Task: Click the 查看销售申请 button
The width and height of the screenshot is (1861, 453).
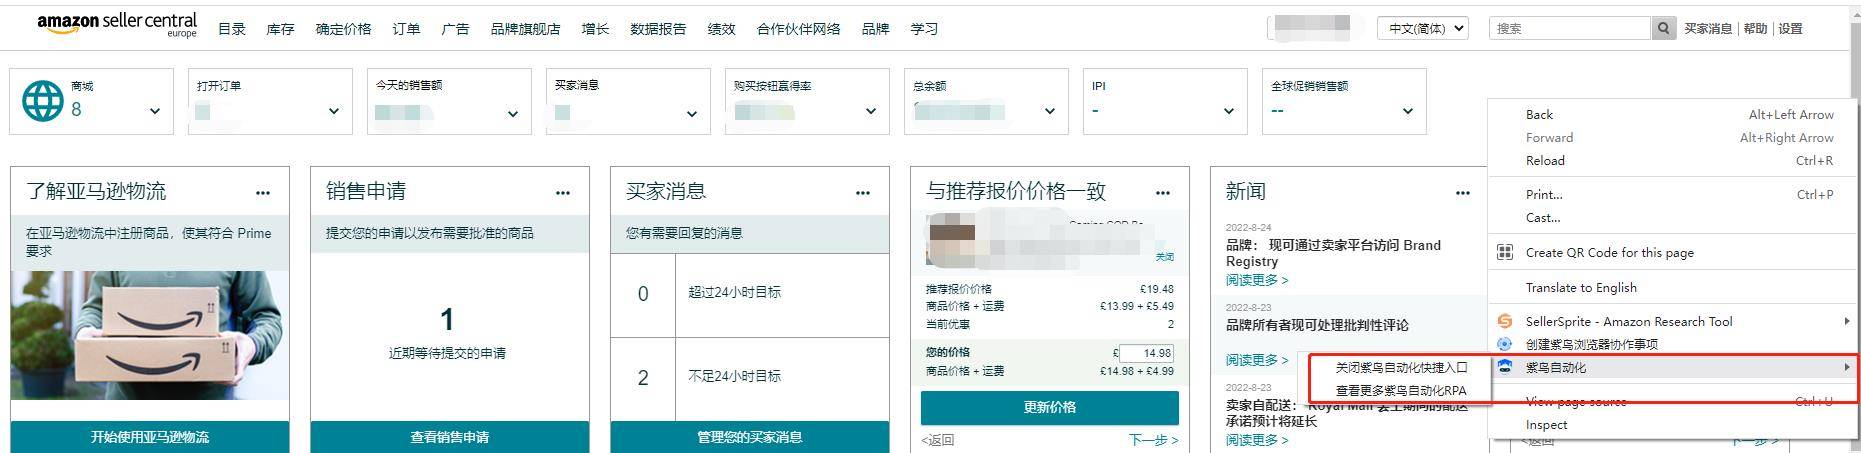Action: 450,437
